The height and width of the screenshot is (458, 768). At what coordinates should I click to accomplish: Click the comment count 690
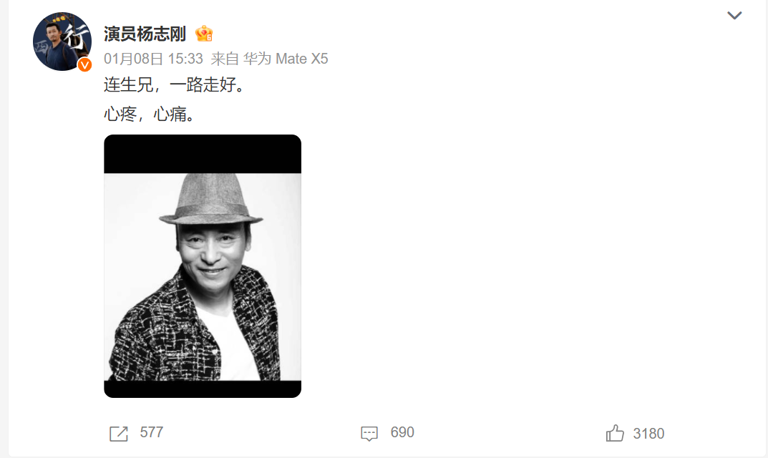pos(402,432)
